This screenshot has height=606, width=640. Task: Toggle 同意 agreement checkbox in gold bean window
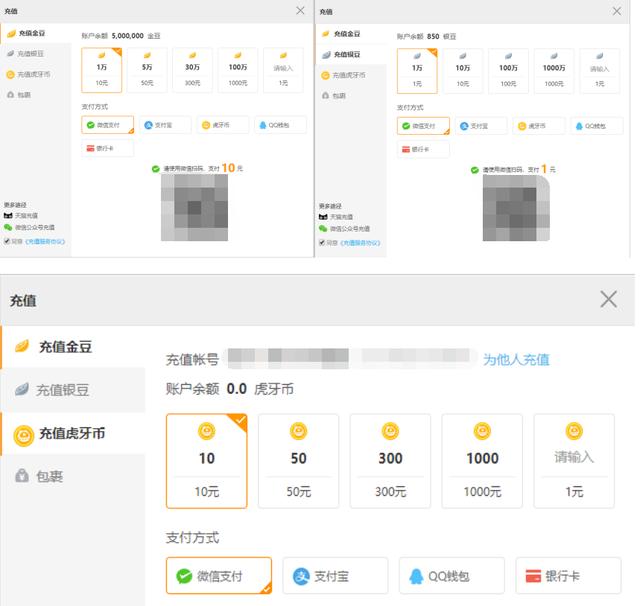(x=7, y=241)
